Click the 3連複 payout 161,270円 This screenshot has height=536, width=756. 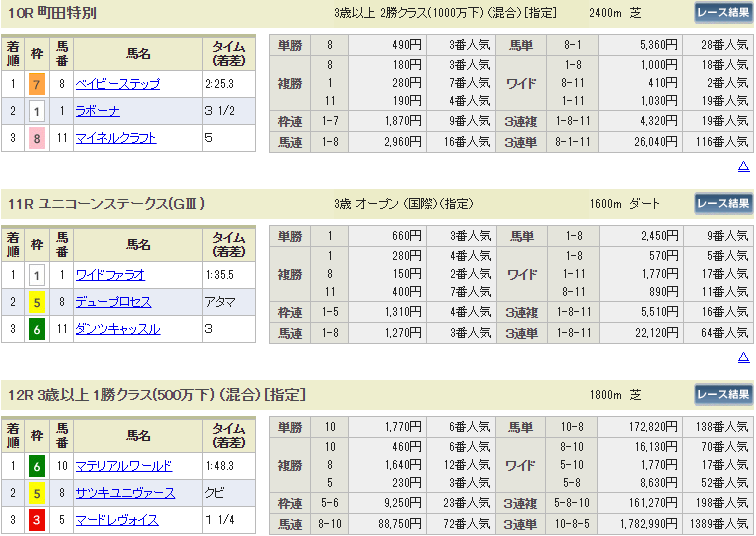click(653, 503)
